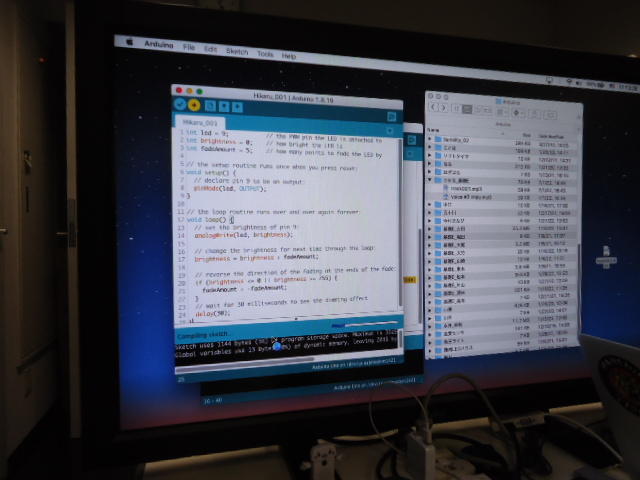The width and height of the screenshot is (640, 480).
Task: Click the folder icon of the _02 folder
Action: coord(438,139)
